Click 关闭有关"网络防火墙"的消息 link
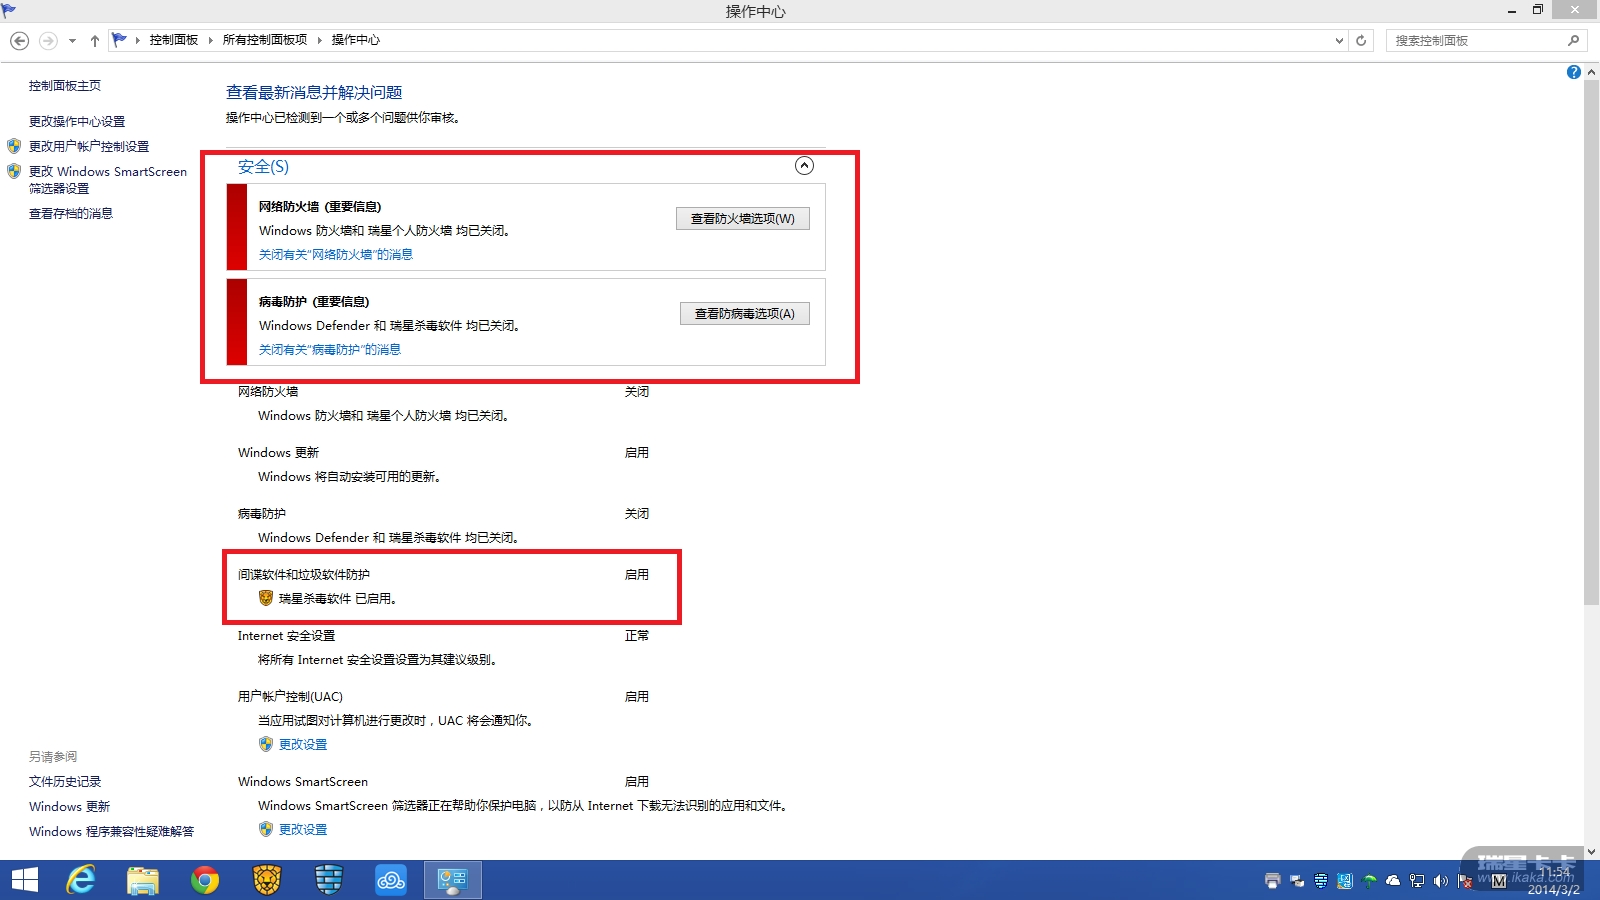Image resolution: width=1600 pixels, height=900 pixels. [x=336, y=255]
